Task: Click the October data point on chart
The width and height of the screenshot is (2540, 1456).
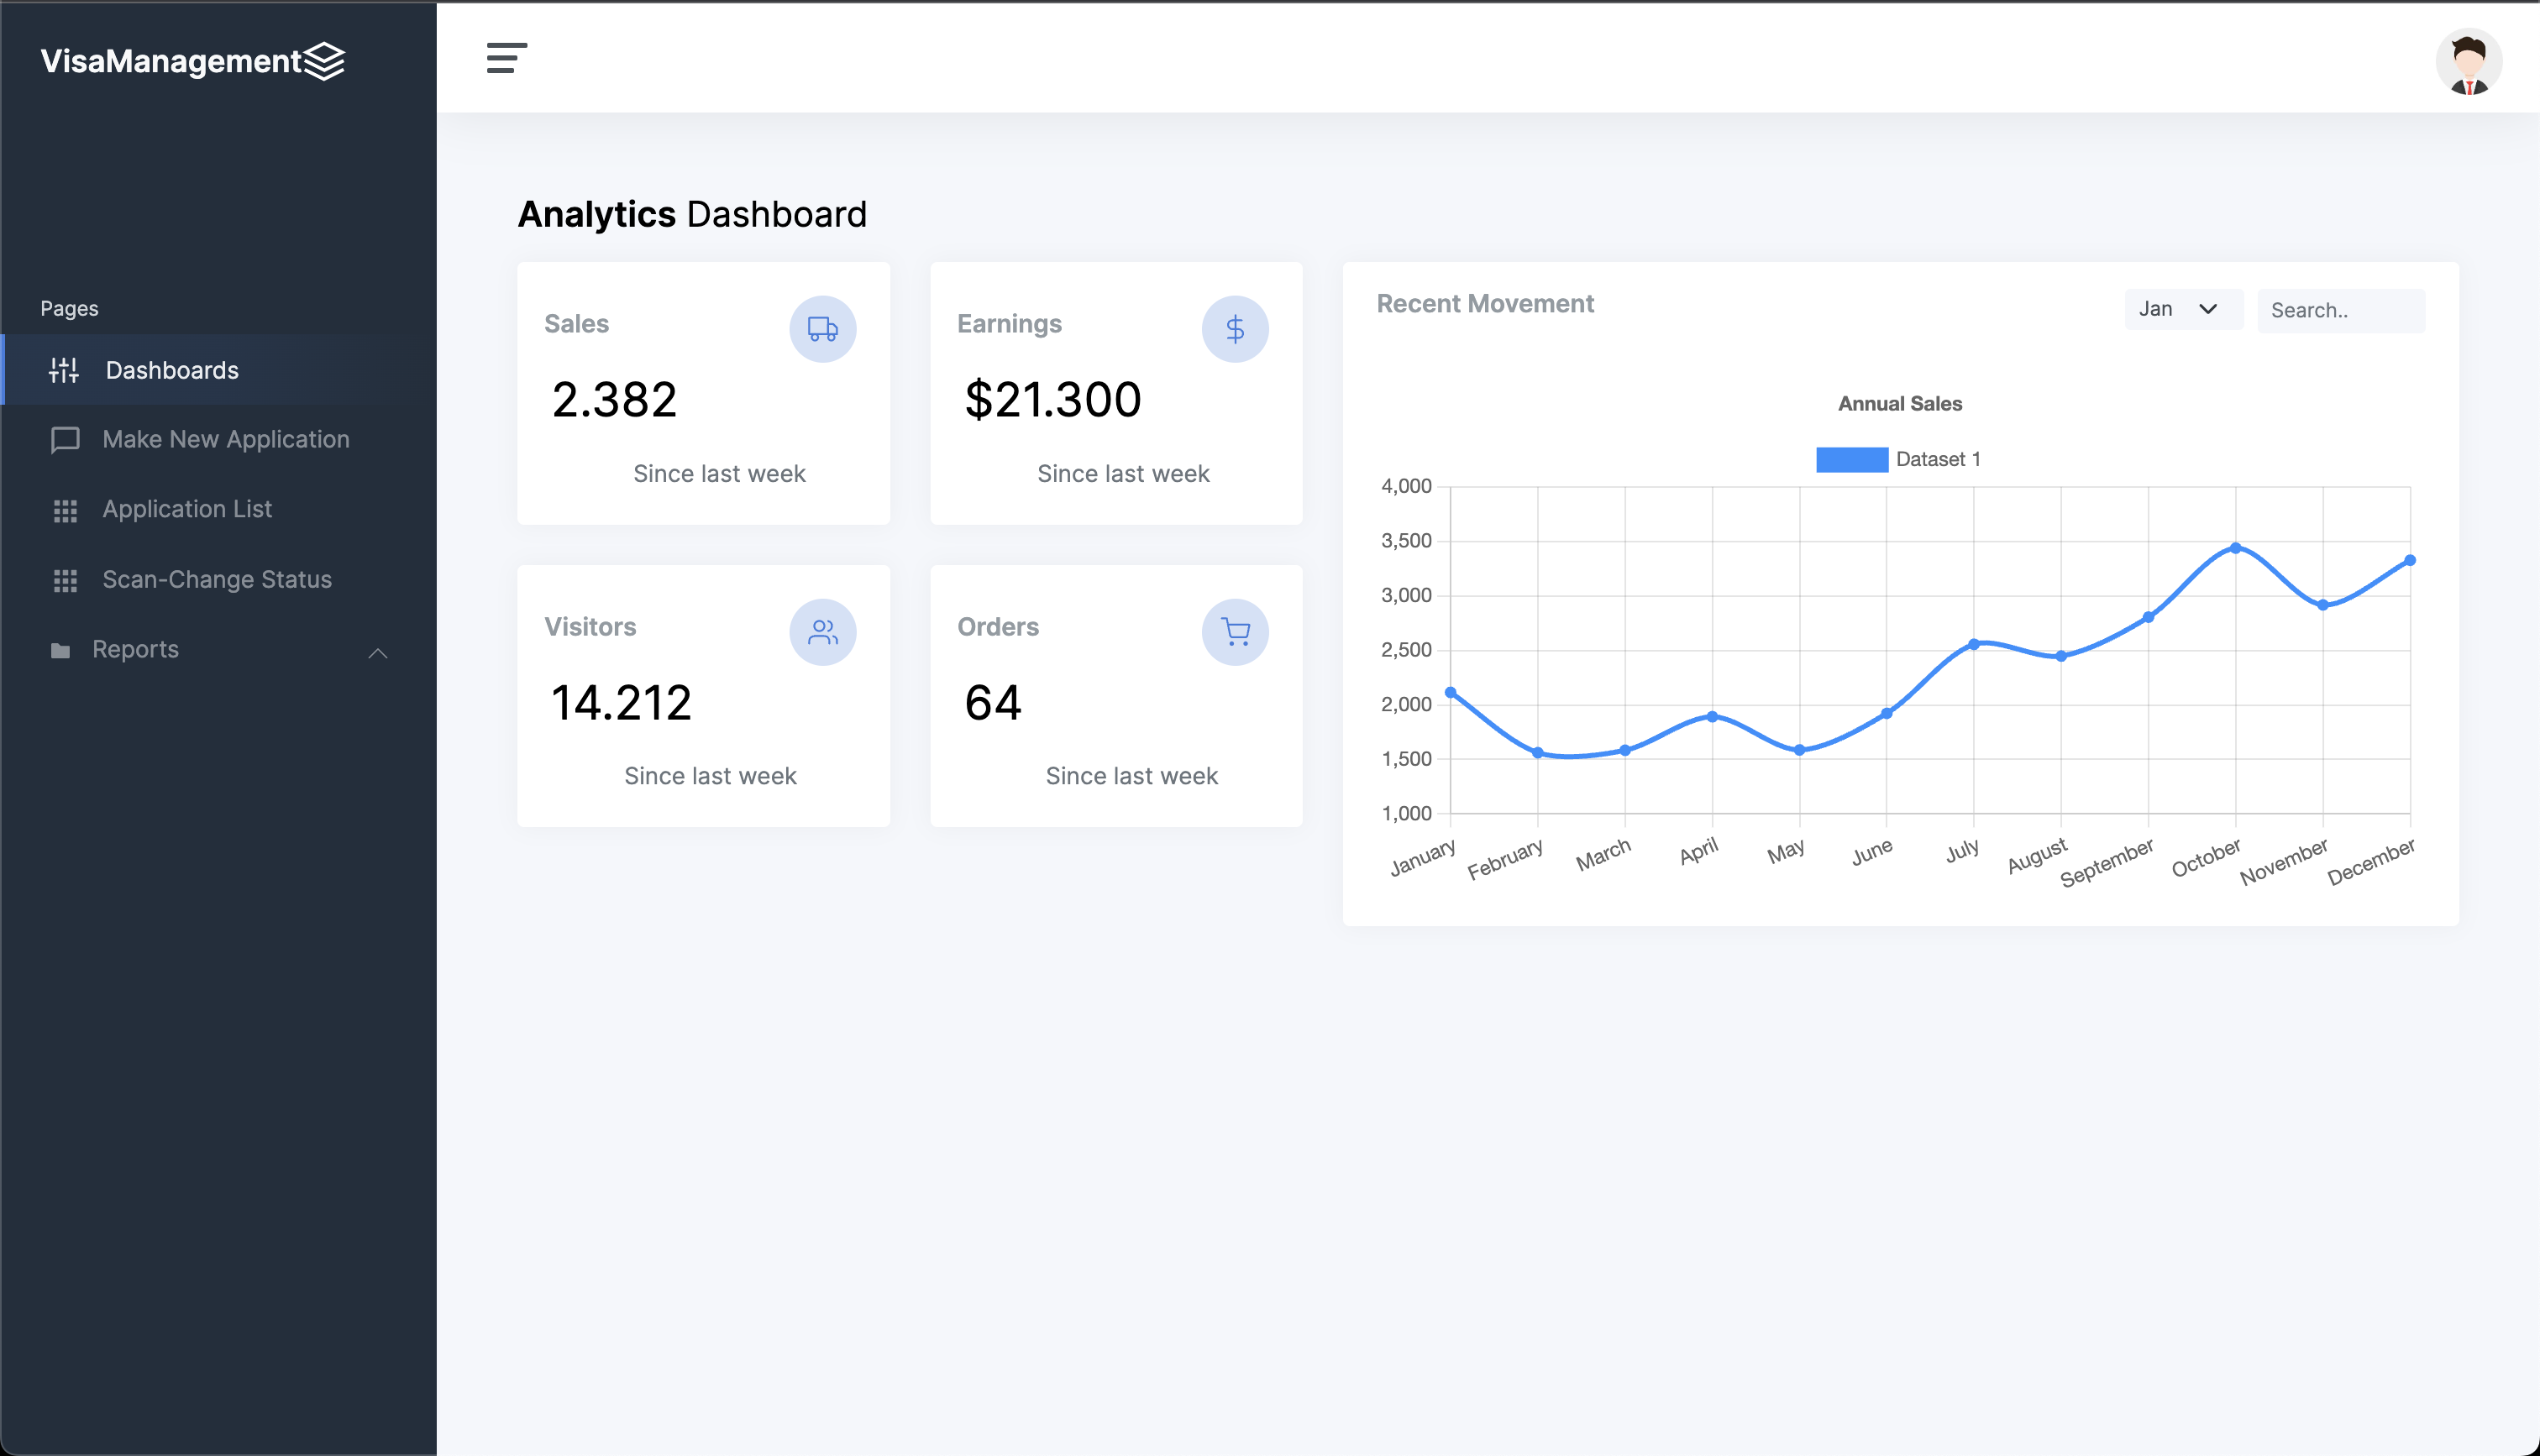Action: point(2235,548)
